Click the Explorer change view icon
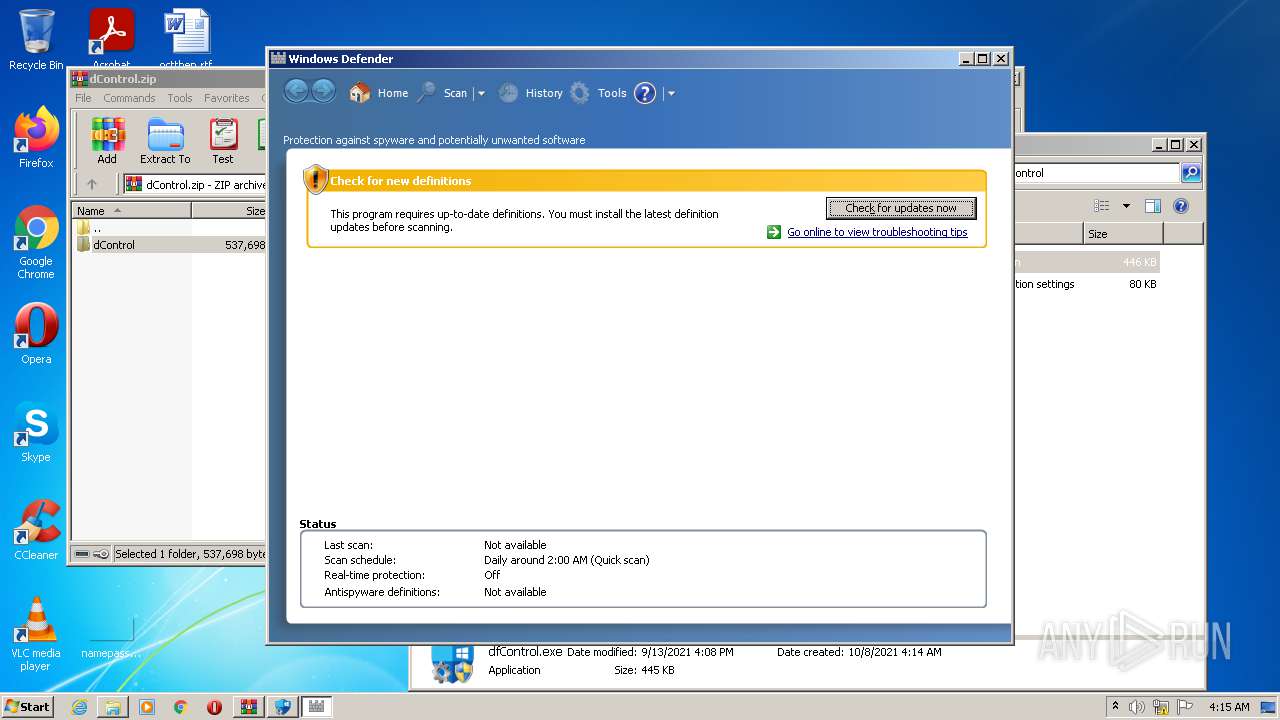 point(1101,206)
